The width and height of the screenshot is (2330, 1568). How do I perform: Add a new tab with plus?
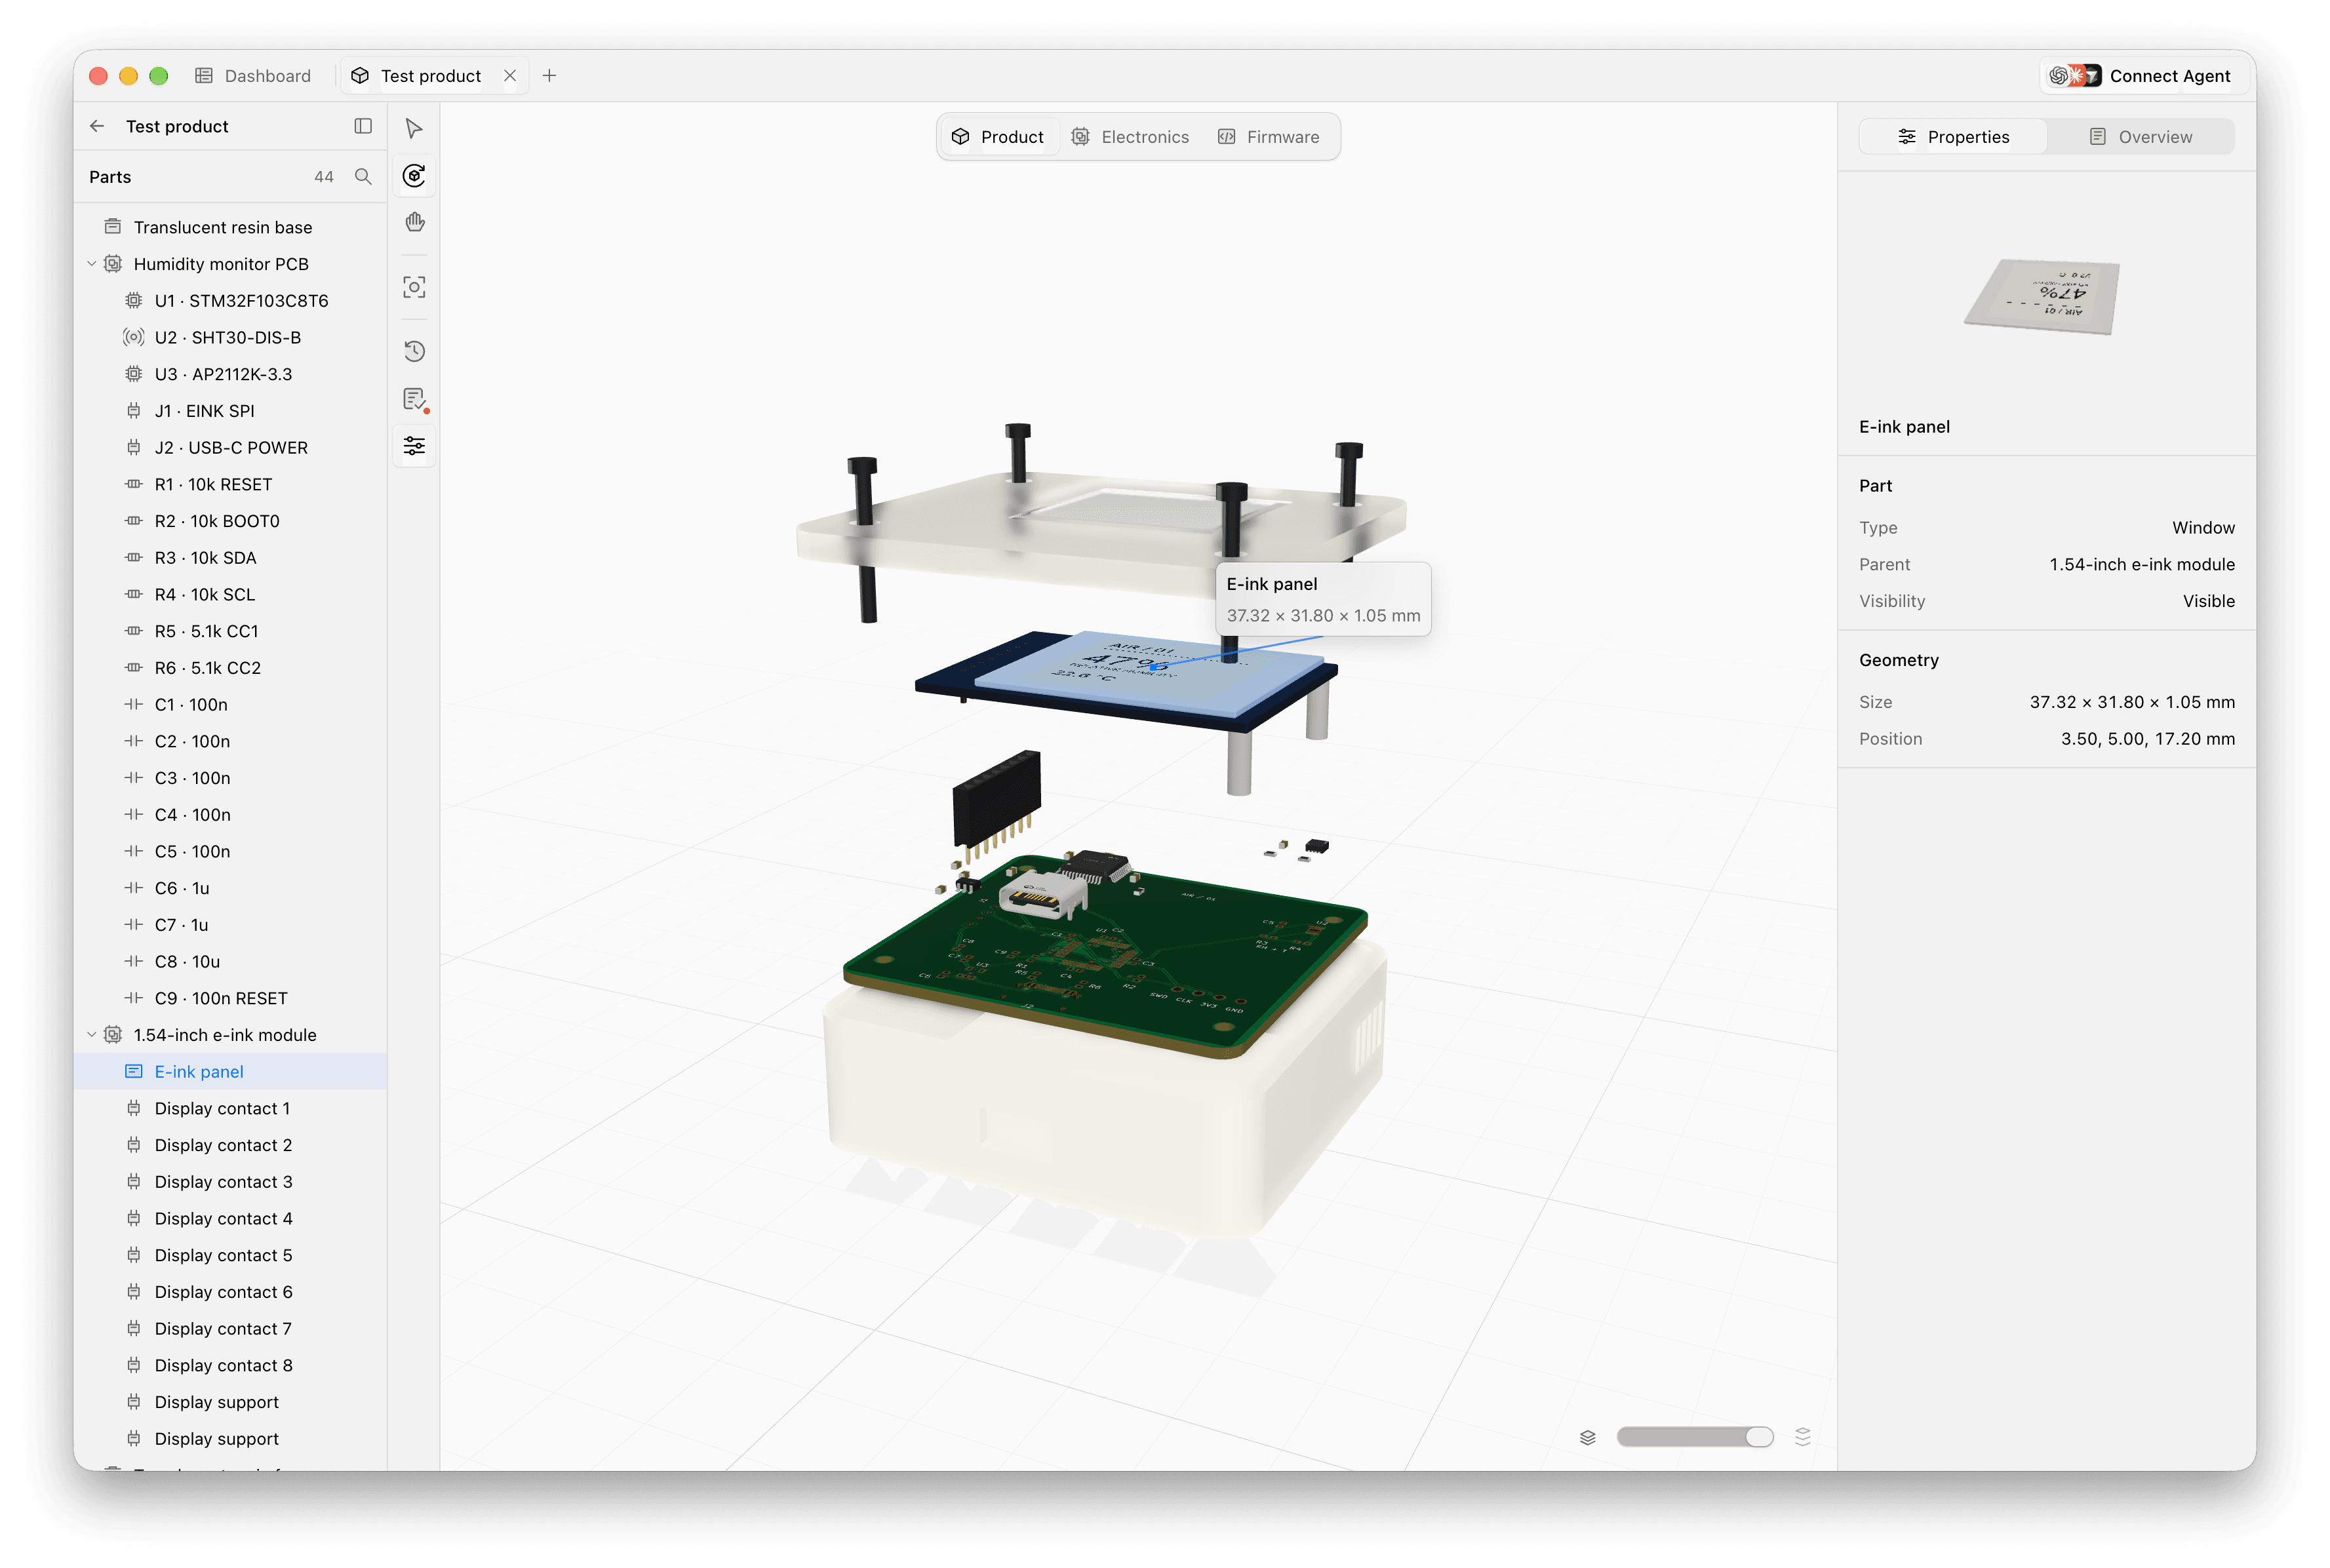(549, 76)
